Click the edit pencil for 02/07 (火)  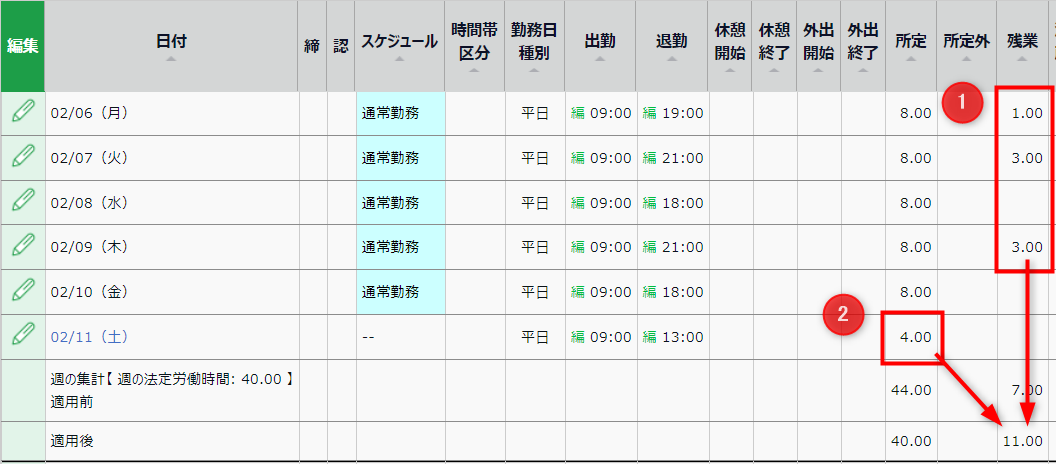coord(23,157)
